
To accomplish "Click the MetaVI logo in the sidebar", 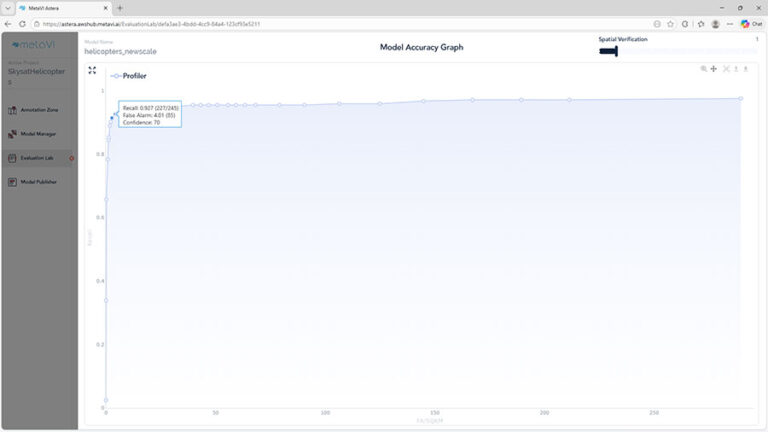I will (33, 45).
